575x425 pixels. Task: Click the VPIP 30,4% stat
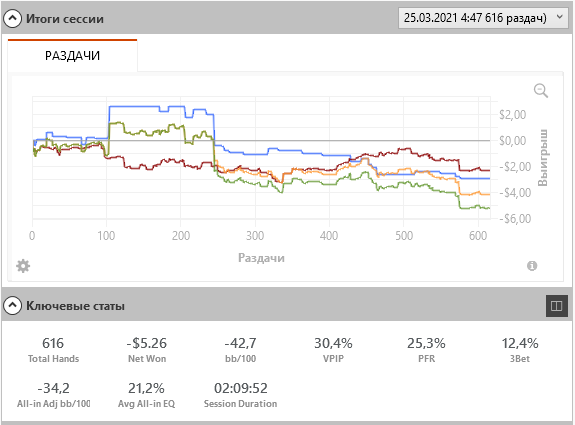click(x=333, y=349)
